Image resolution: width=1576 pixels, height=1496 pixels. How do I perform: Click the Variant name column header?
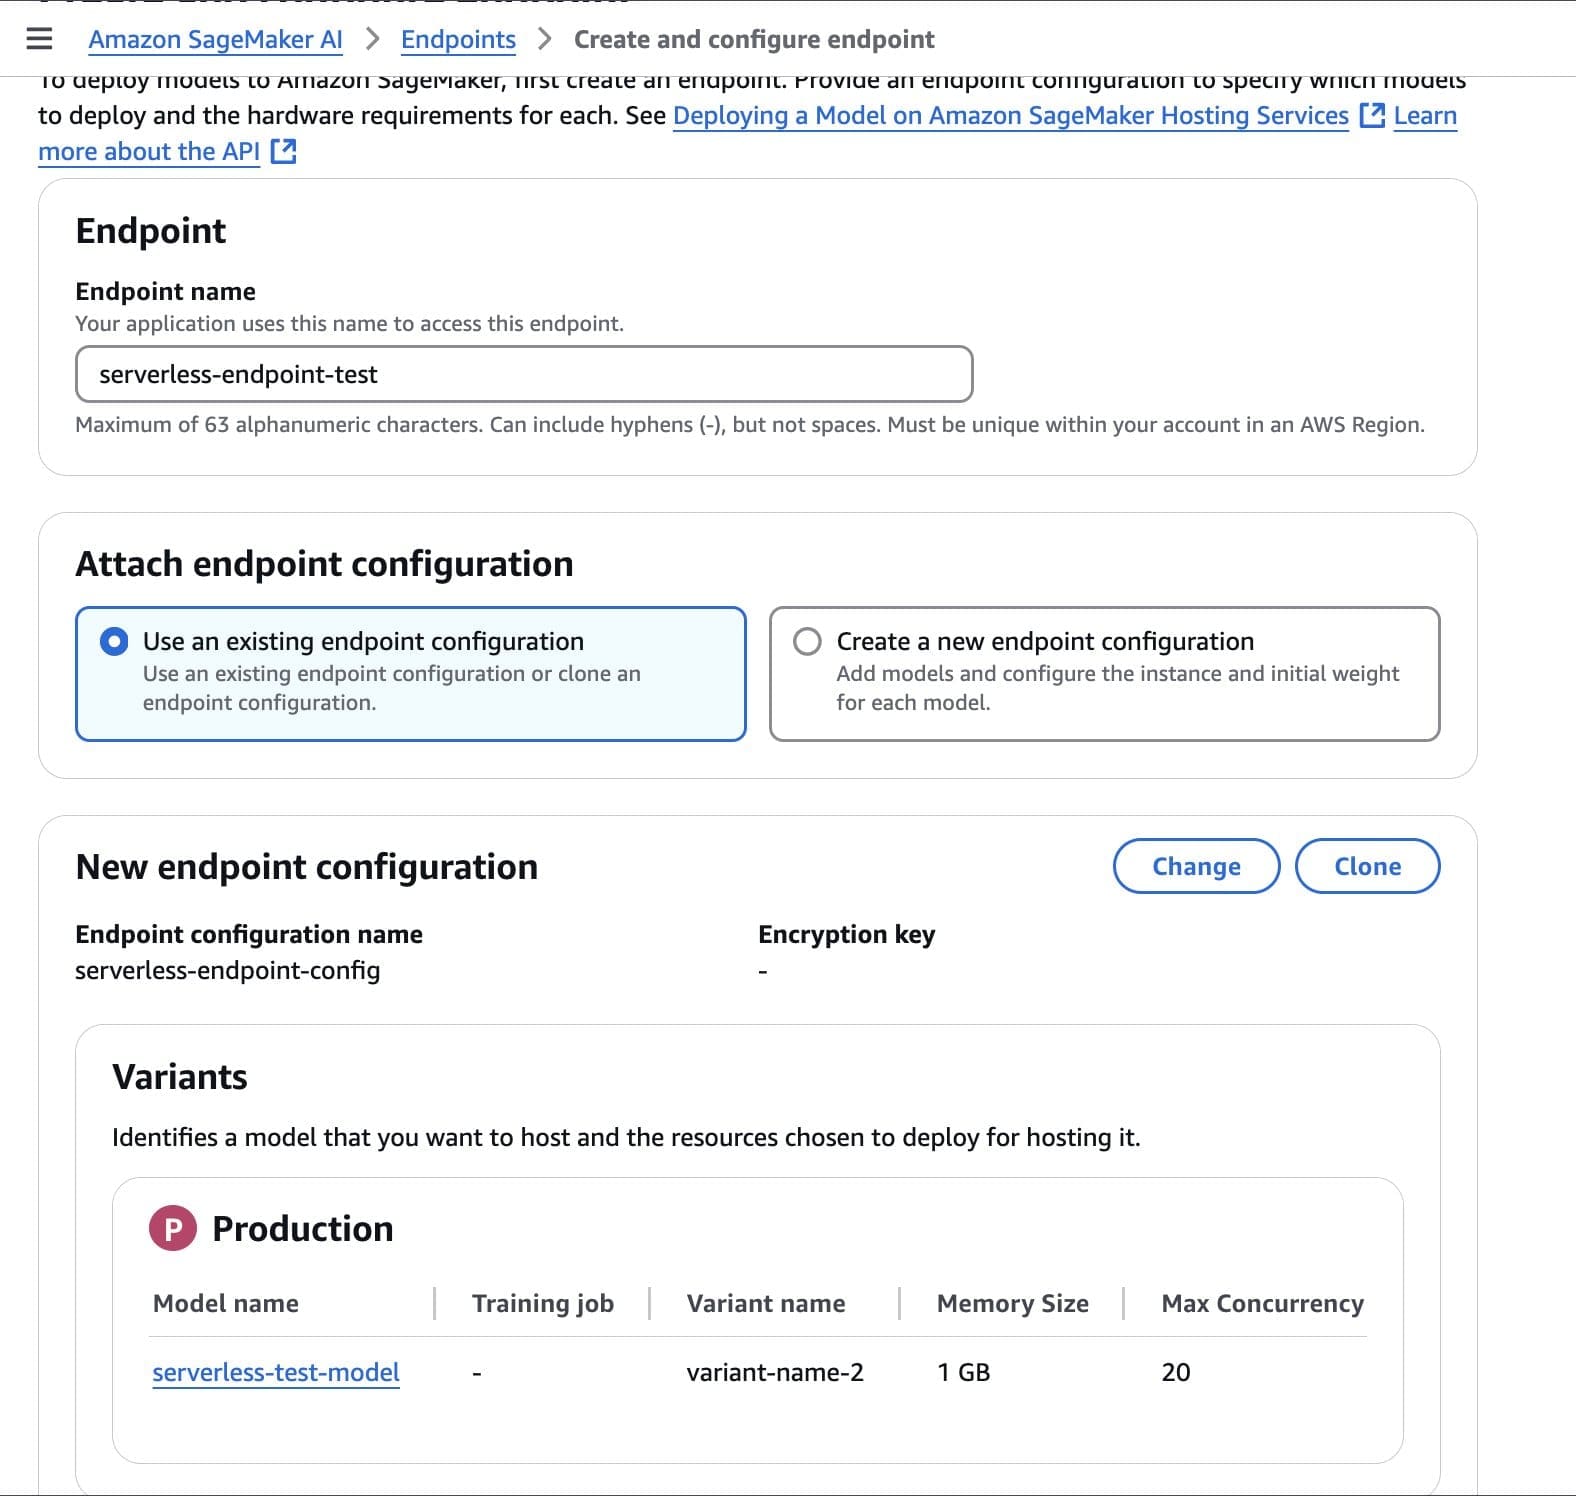pos(765,1303)
